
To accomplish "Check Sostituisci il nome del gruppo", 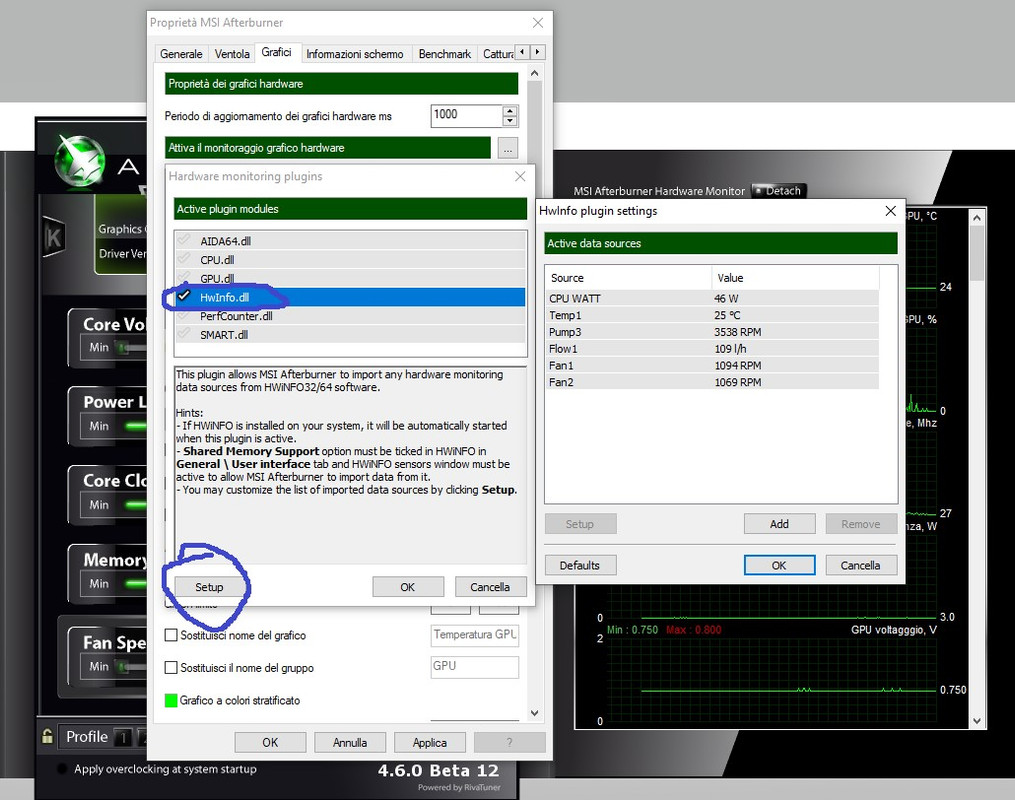I will pyautogui.click(x=171, y=667).
